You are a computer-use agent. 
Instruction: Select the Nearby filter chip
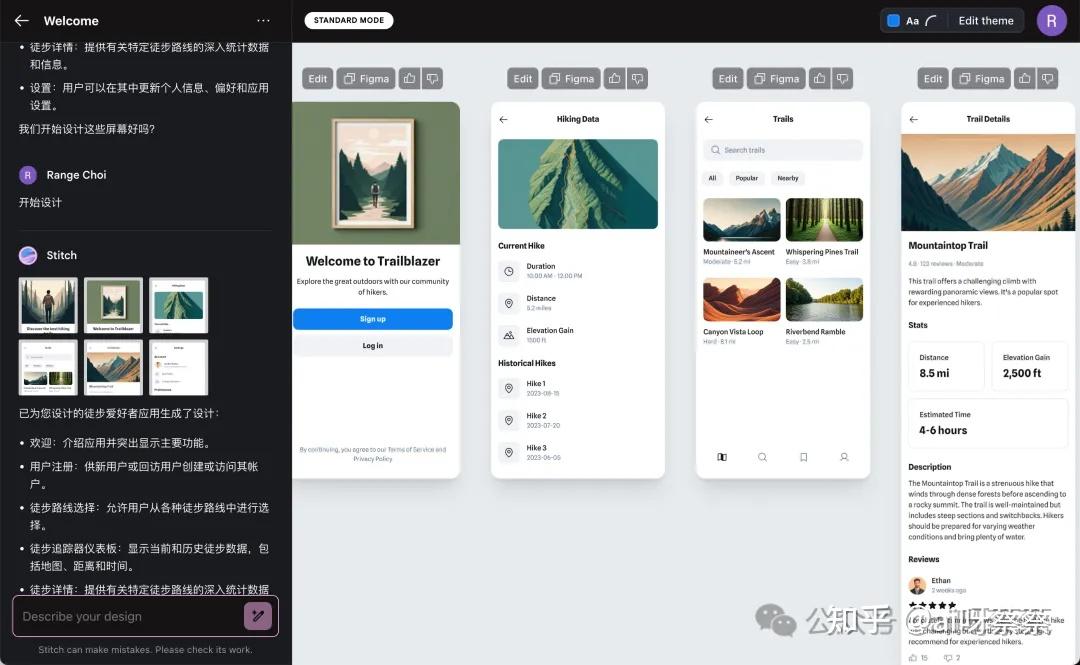[x=787, y=178]
